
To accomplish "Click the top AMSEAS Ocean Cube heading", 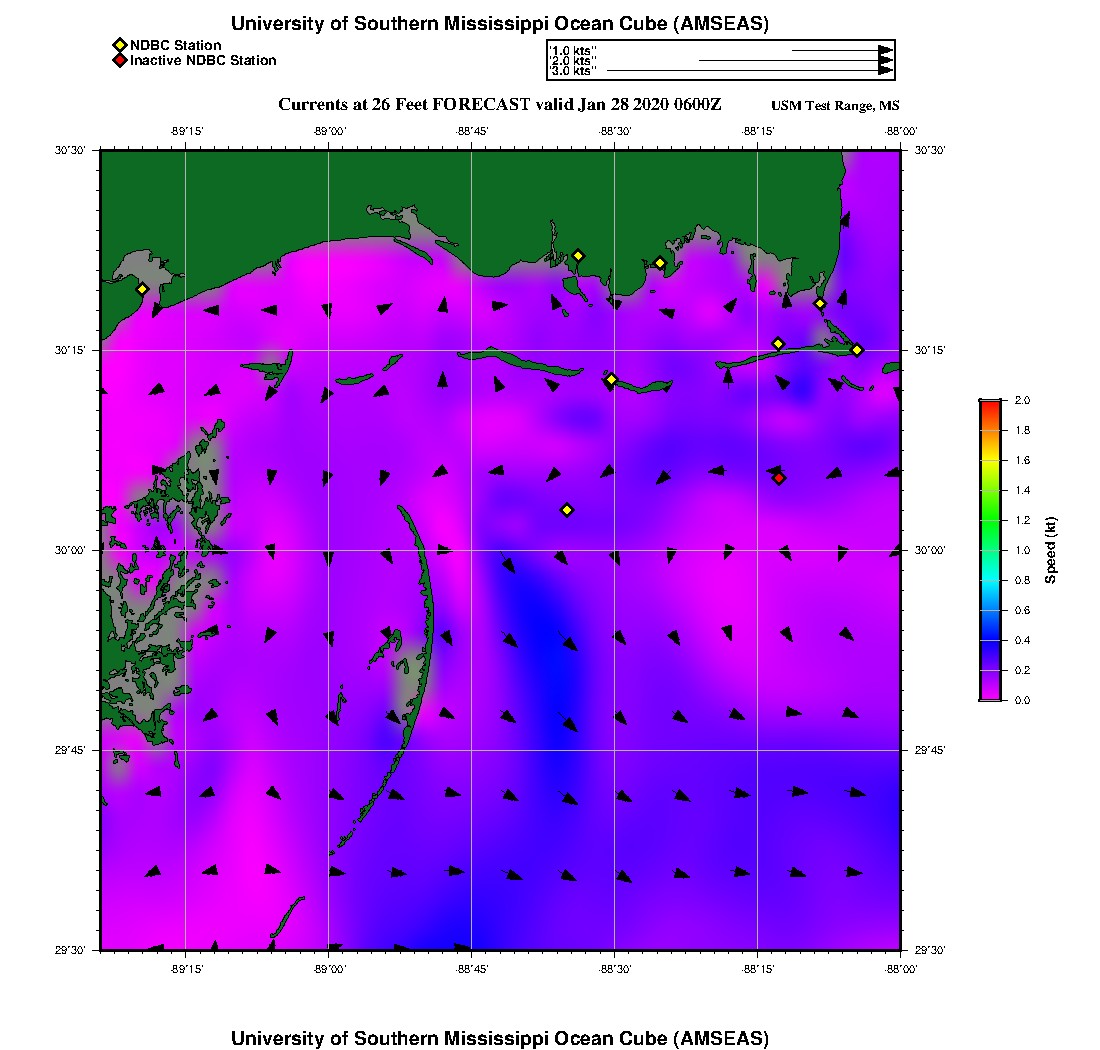I will point(500,24).
